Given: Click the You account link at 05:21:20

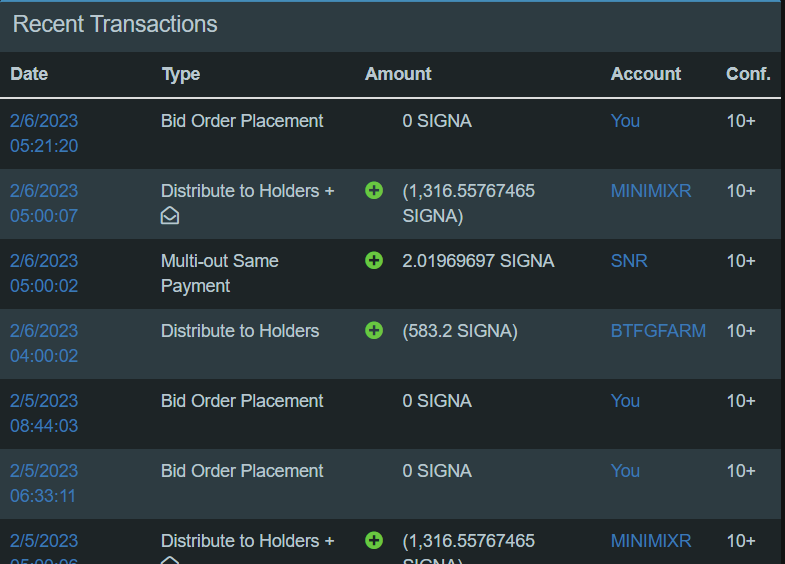Looking at the screenshot, I should pyautogui.click(x=625, y=121).
